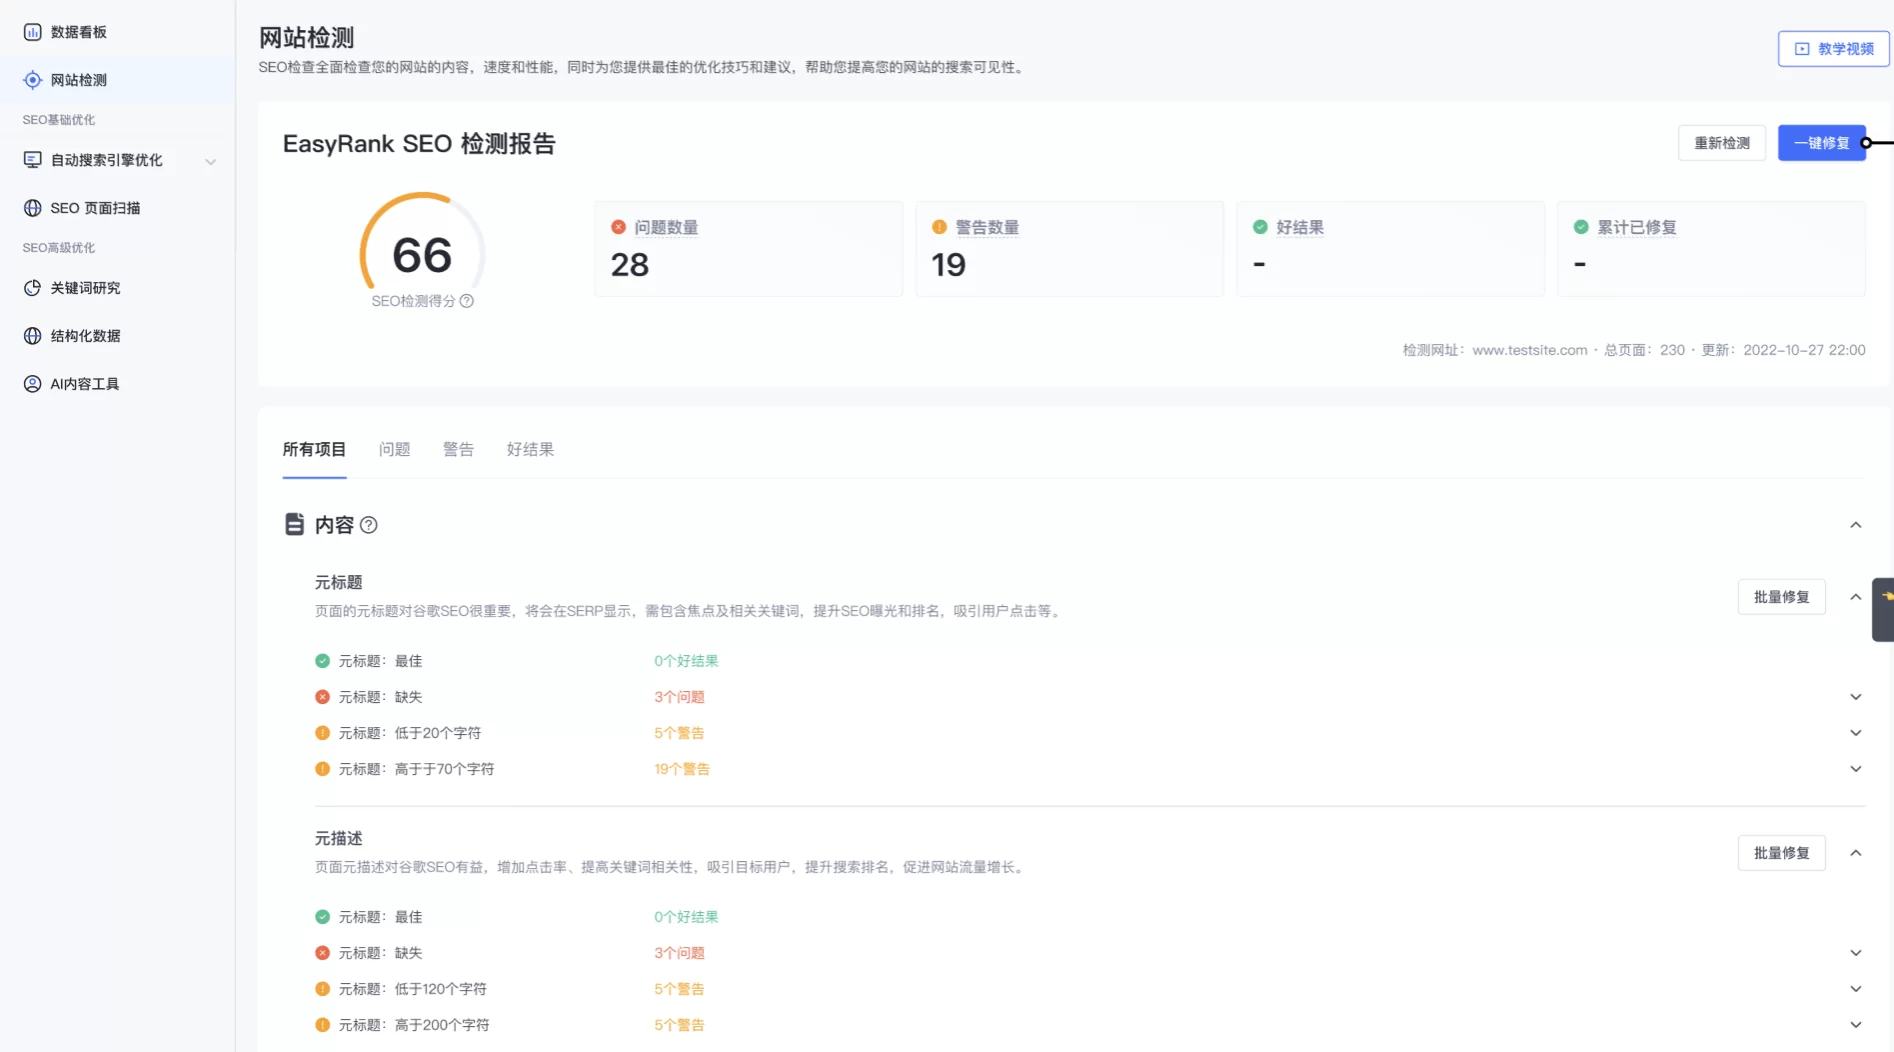Viewport: 1894px width, 1052px height.
Task: Click 批量修复 for the 元描述 group
Action: pyautogui.click(x=1781, y=853)
